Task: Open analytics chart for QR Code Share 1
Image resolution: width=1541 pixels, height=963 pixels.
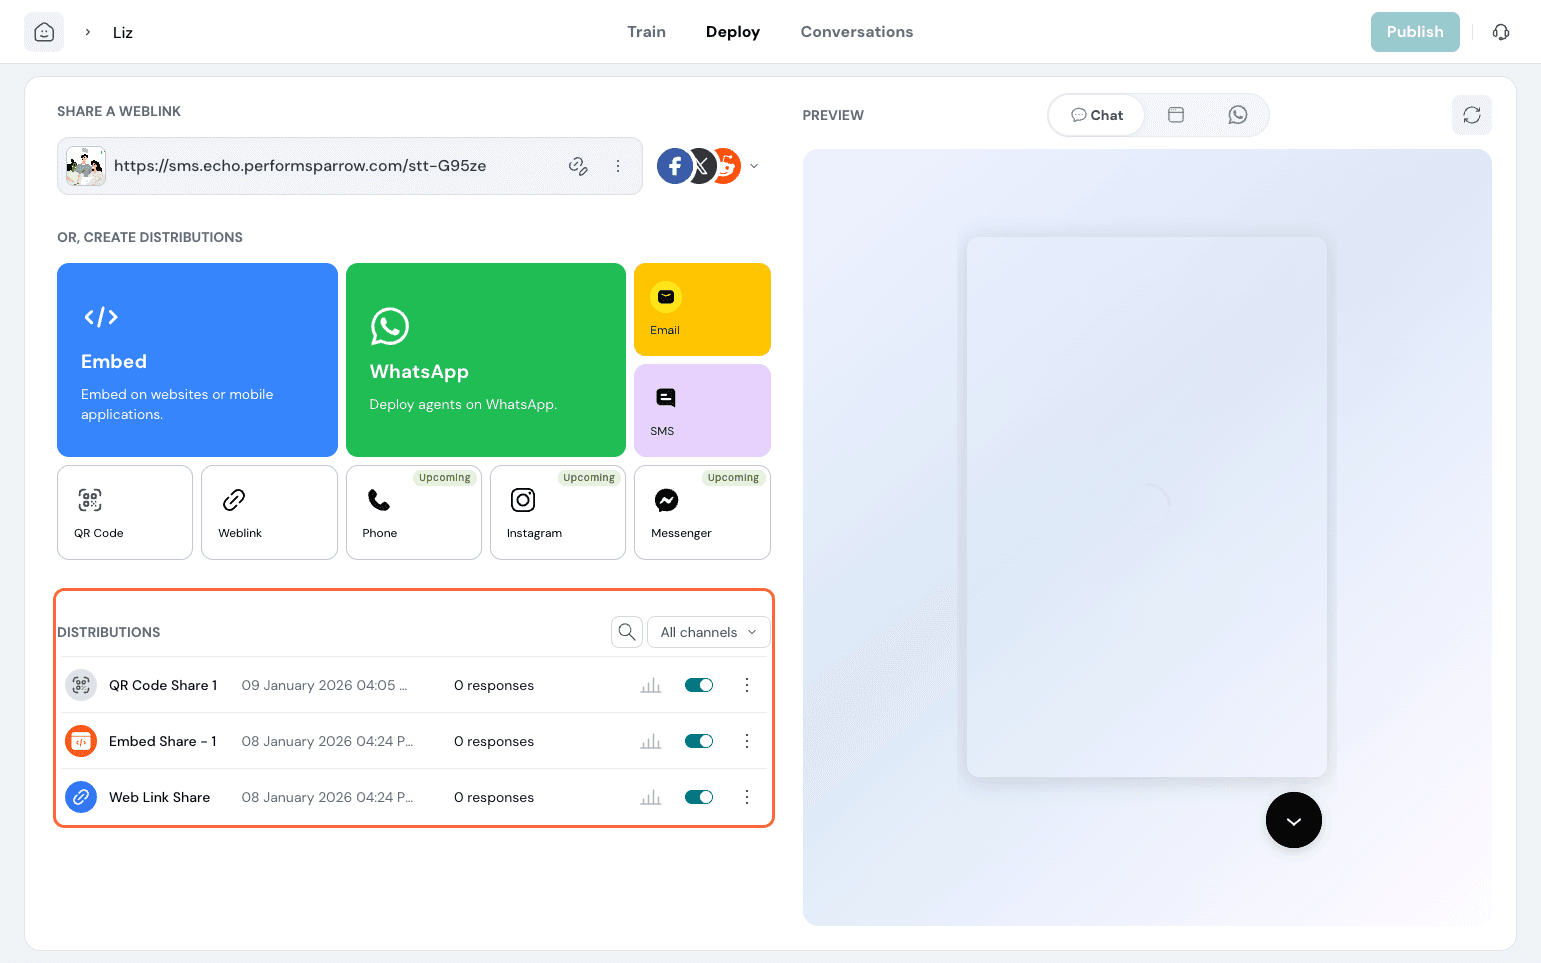Action: [651, 685]
